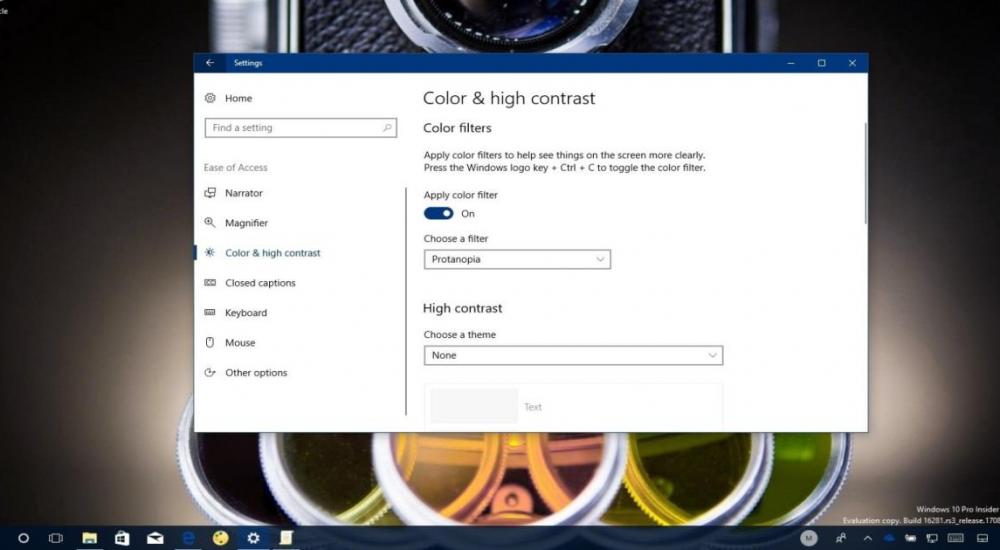Click the high contrast Text preview swatch
This screenshot has width=1000, height=550.
tap(474, 406)
